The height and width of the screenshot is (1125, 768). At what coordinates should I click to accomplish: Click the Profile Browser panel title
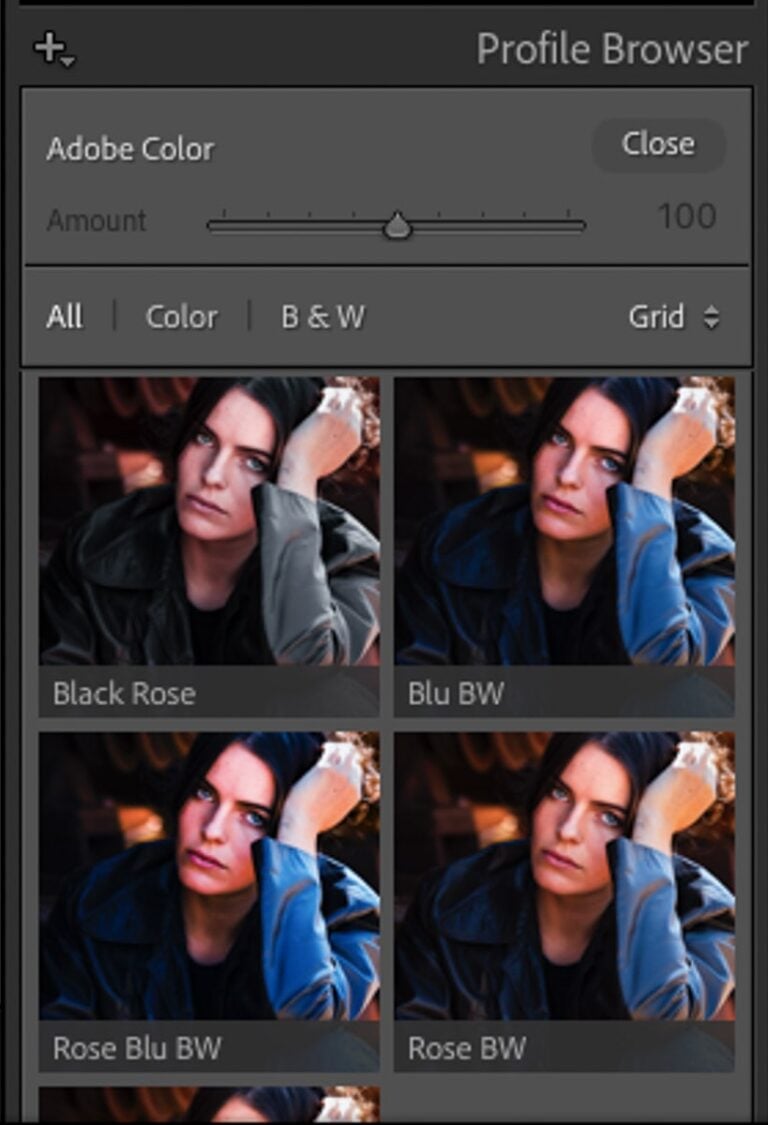(x=612, y=50)
